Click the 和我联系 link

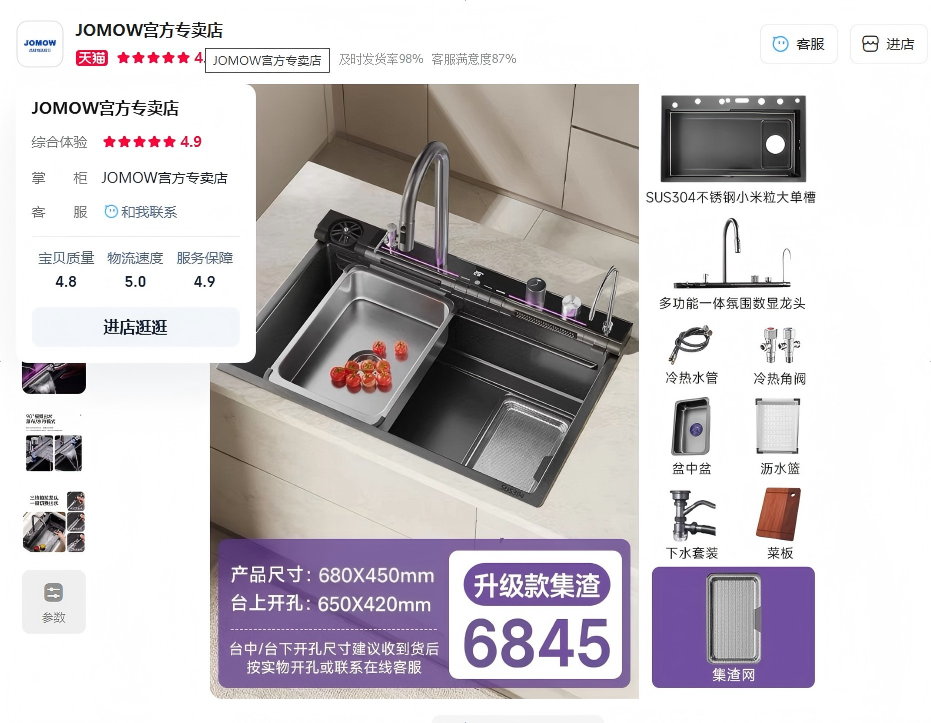pos(148,212)
